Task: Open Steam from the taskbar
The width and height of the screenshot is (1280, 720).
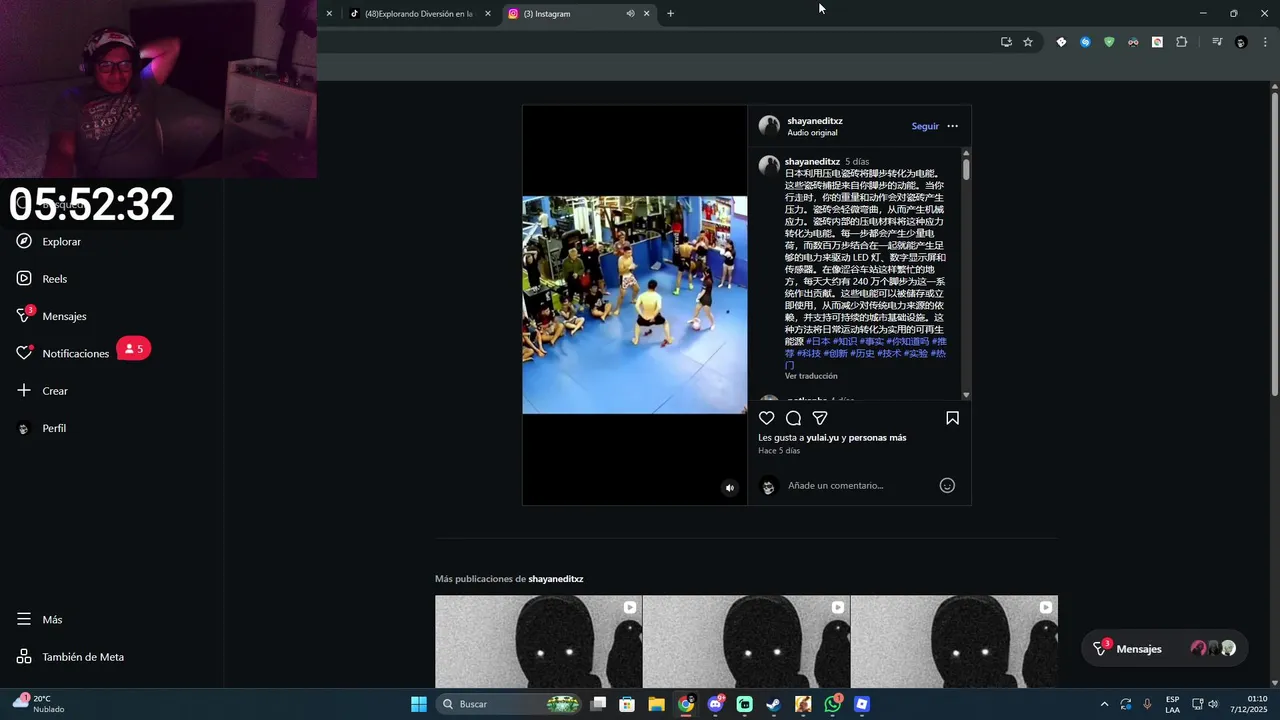Action: point(774,704)
